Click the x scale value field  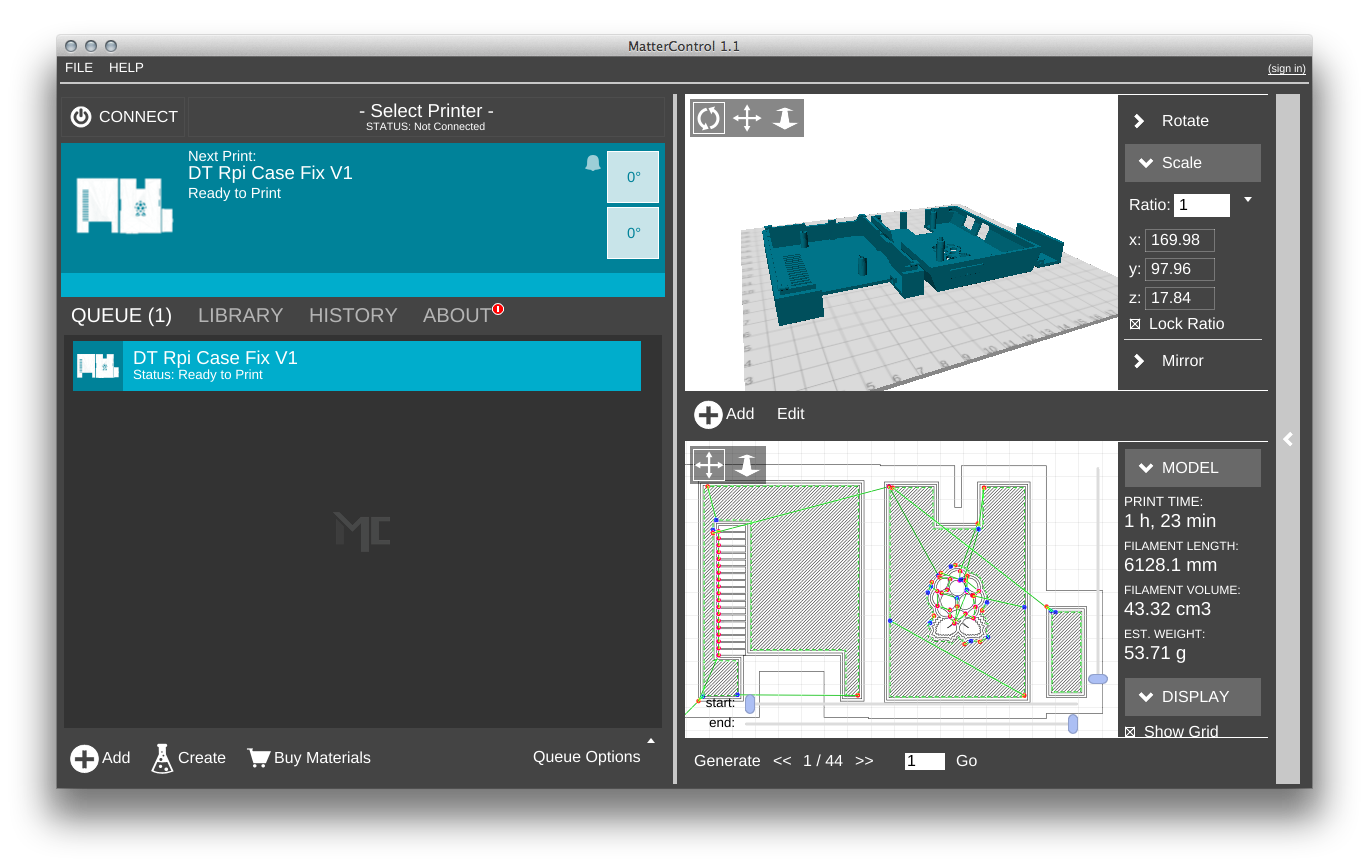[1180, 240]
